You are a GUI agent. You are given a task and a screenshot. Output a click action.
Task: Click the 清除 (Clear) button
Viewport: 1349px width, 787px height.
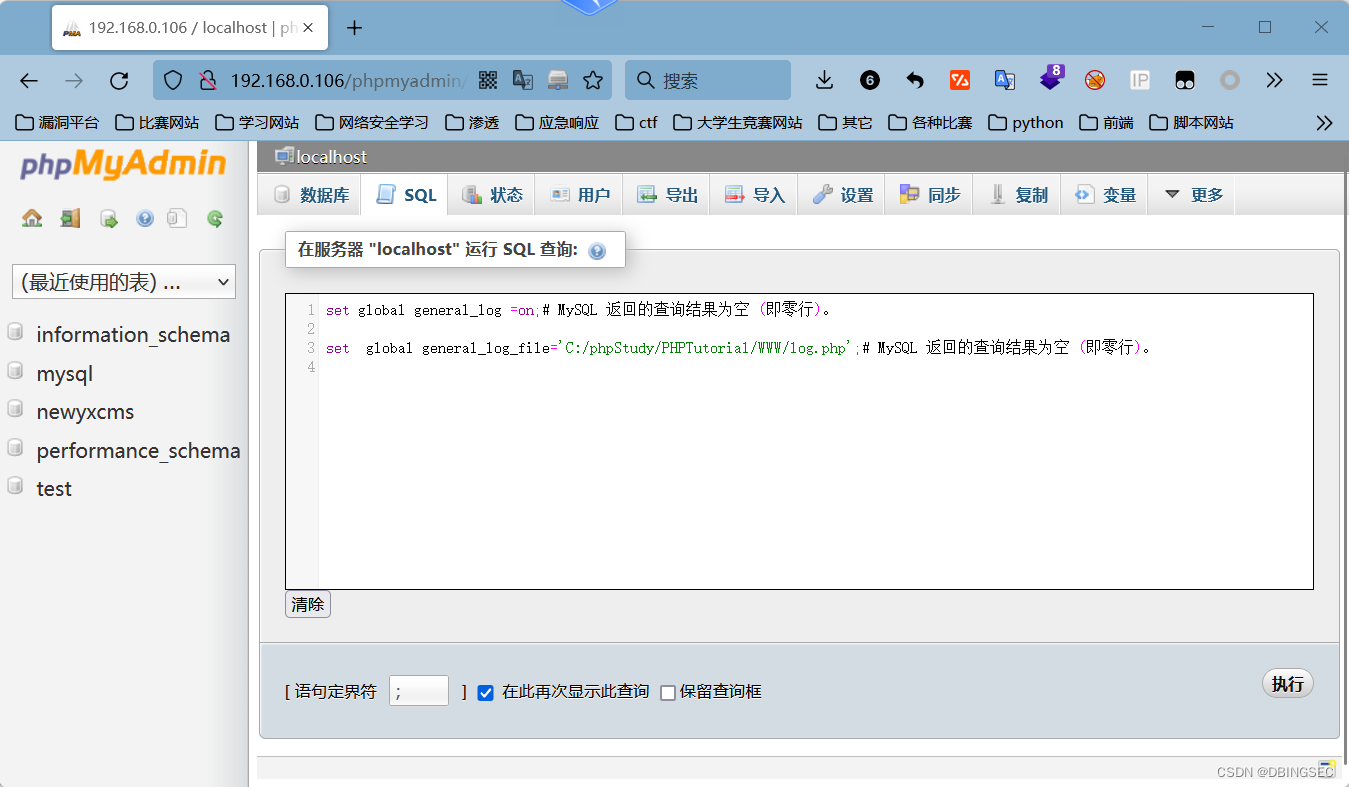pos(308,604)
